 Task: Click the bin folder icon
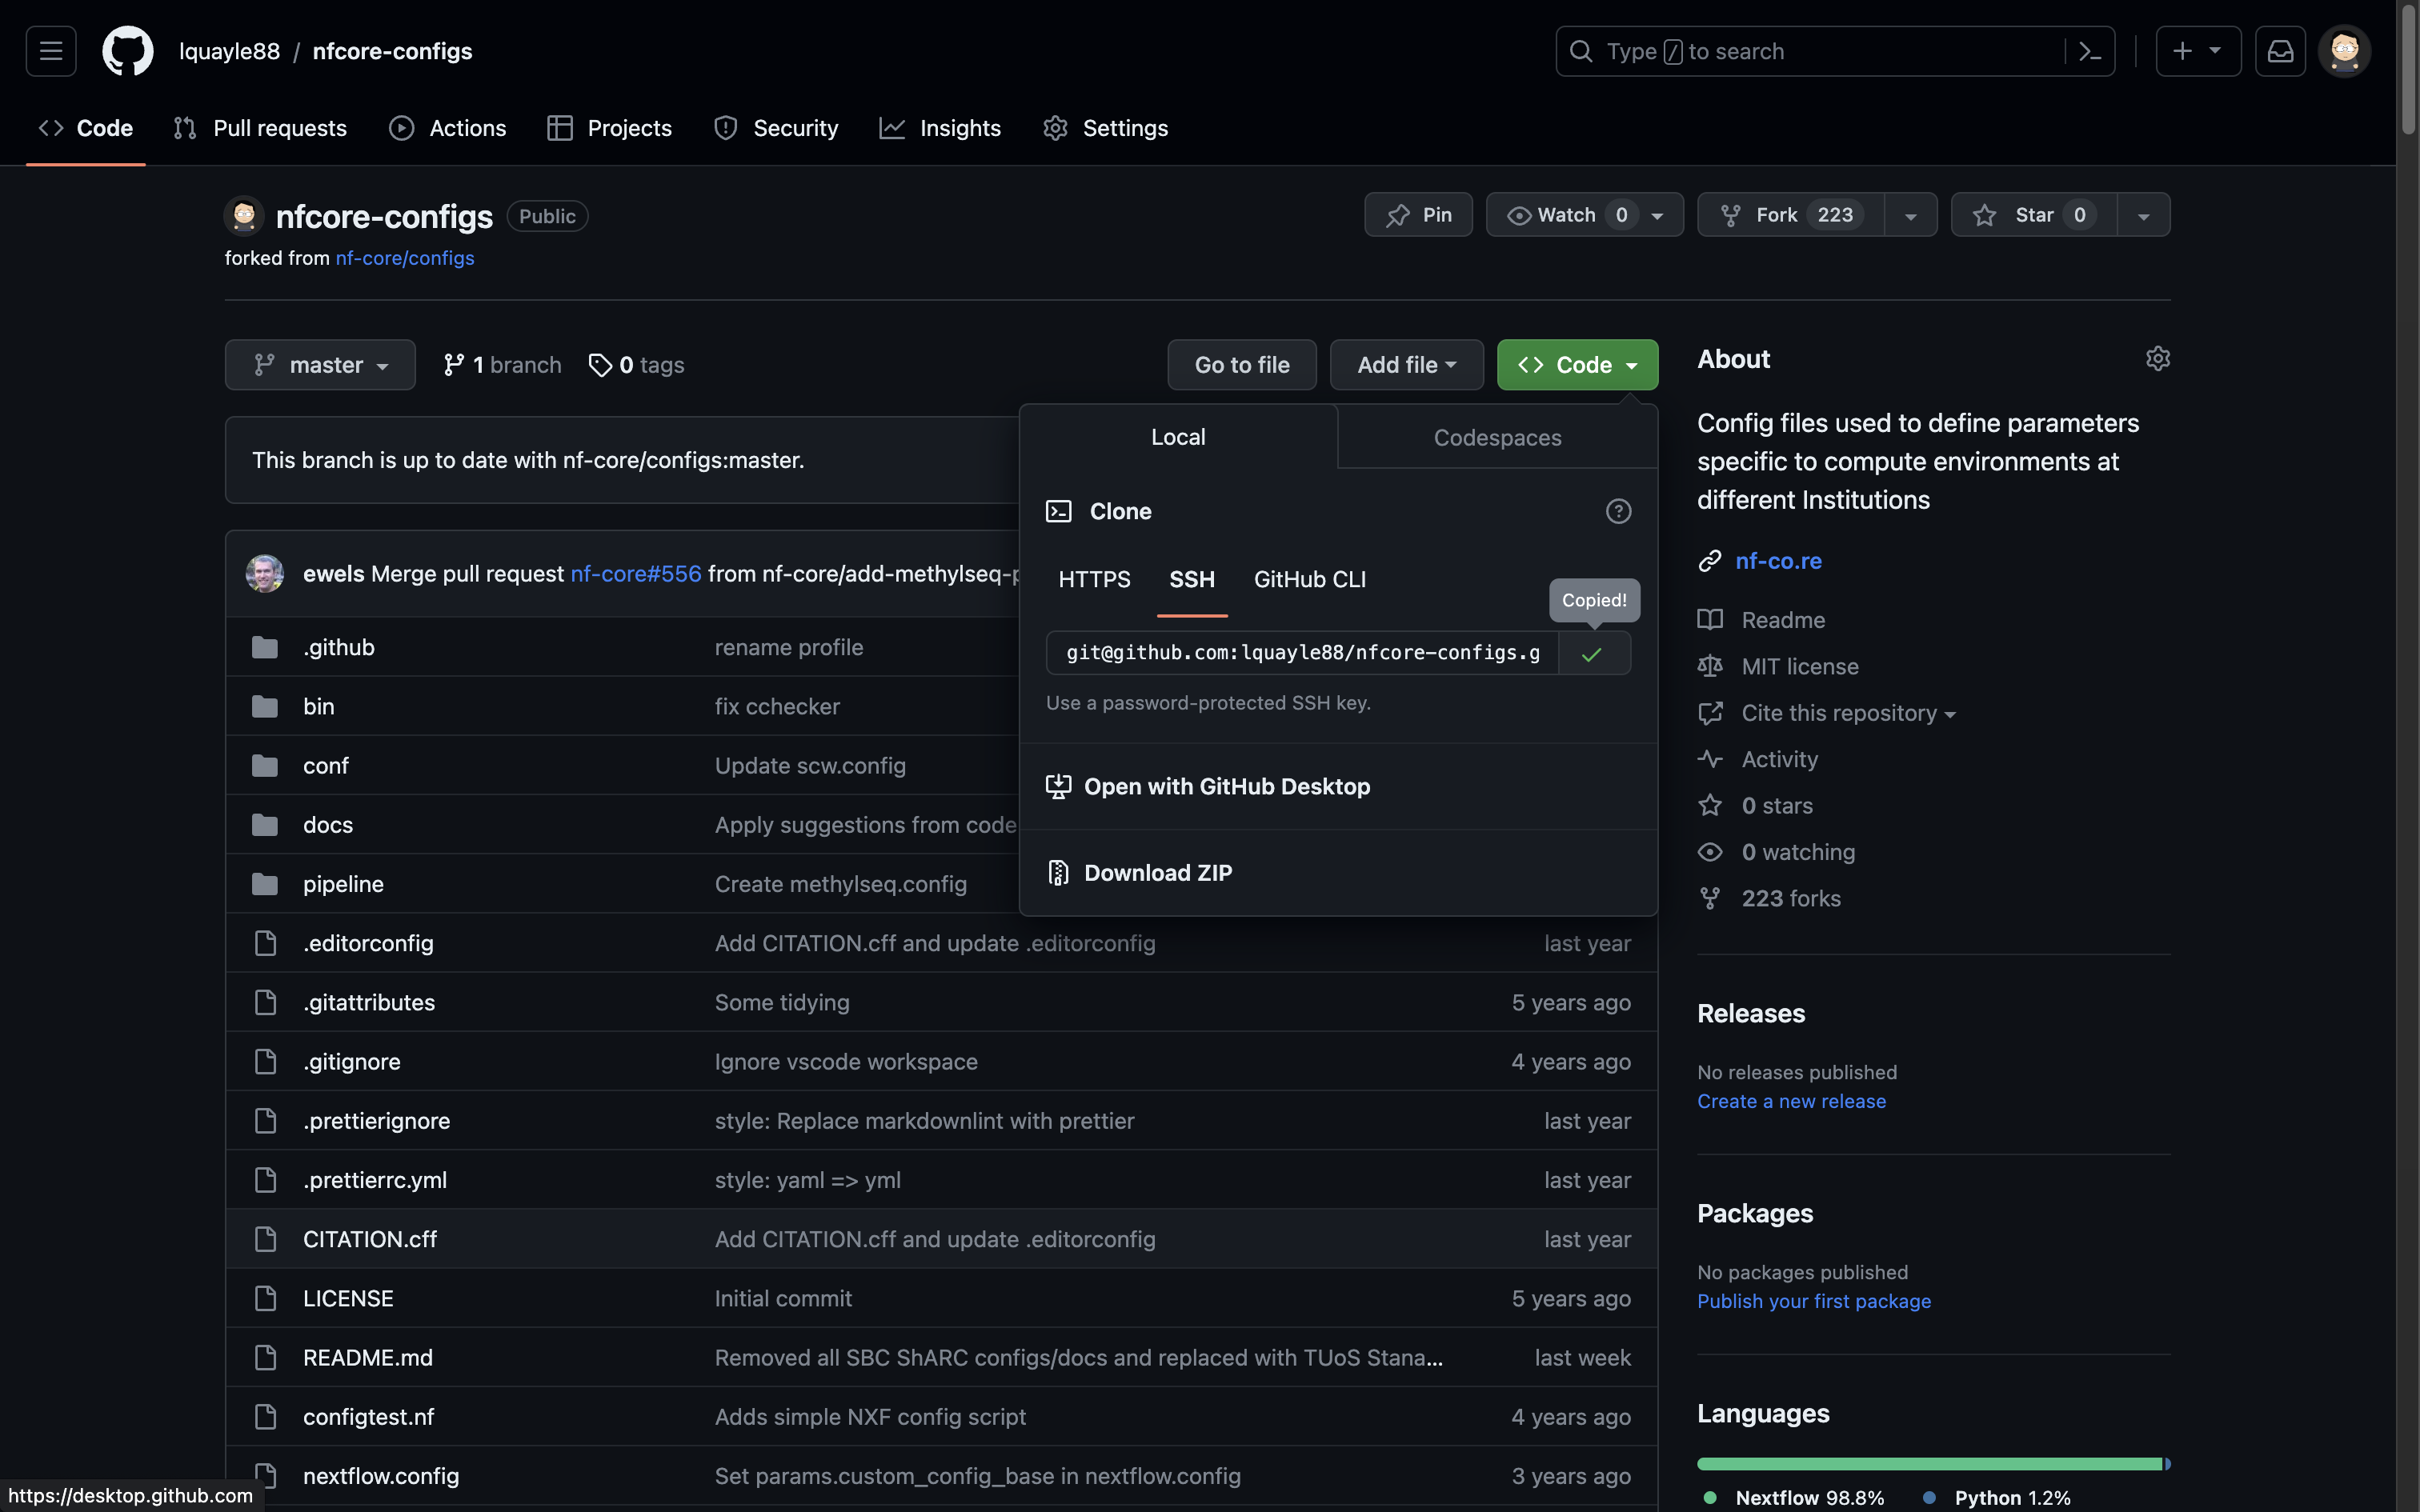[x=265, y=706]
